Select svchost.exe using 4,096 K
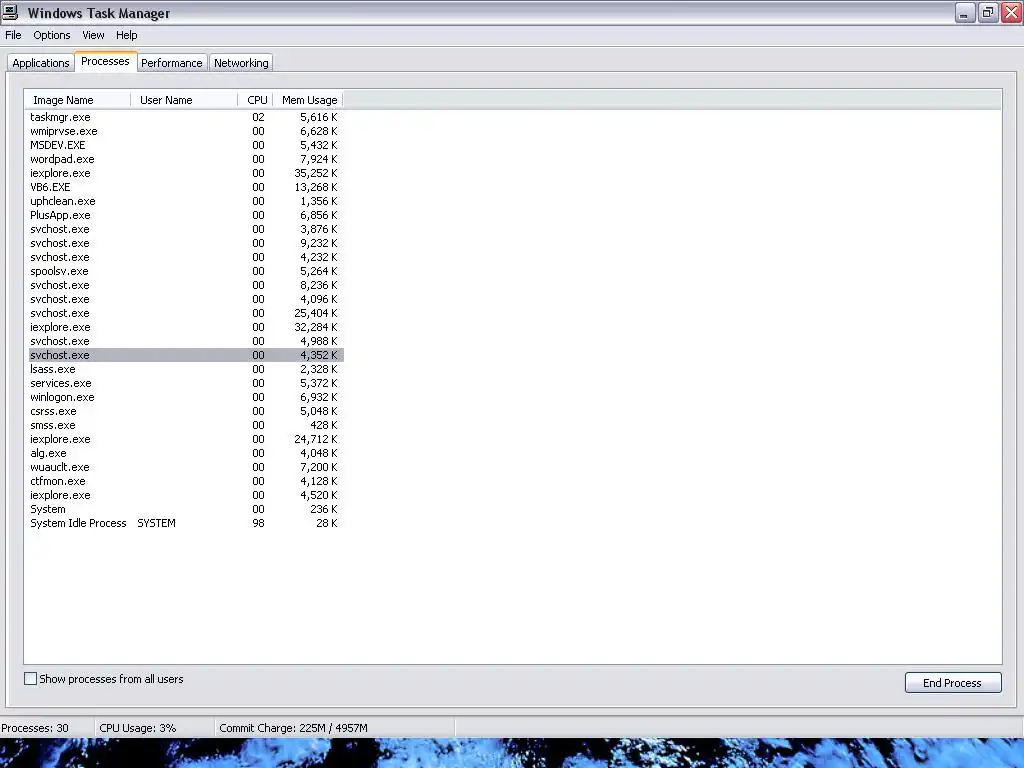The image size is (1024, 768). (185, 299)
